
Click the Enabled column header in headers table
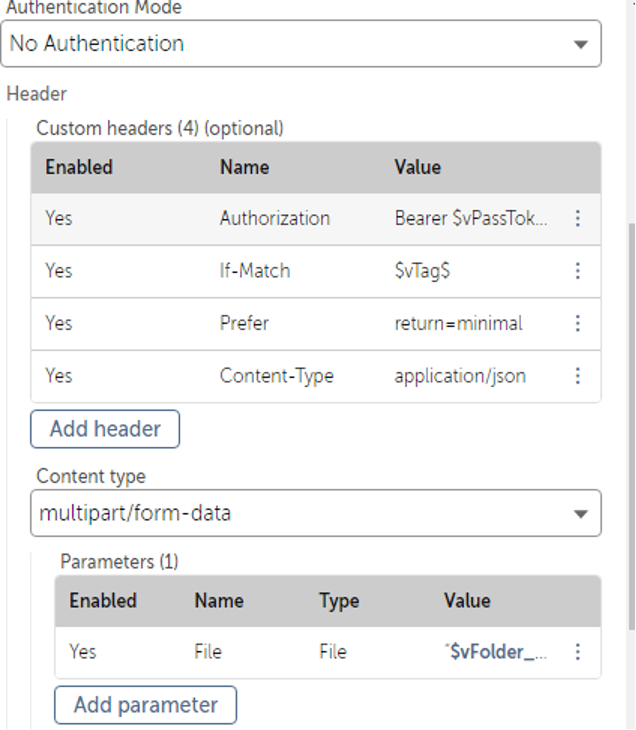point(79,168)
